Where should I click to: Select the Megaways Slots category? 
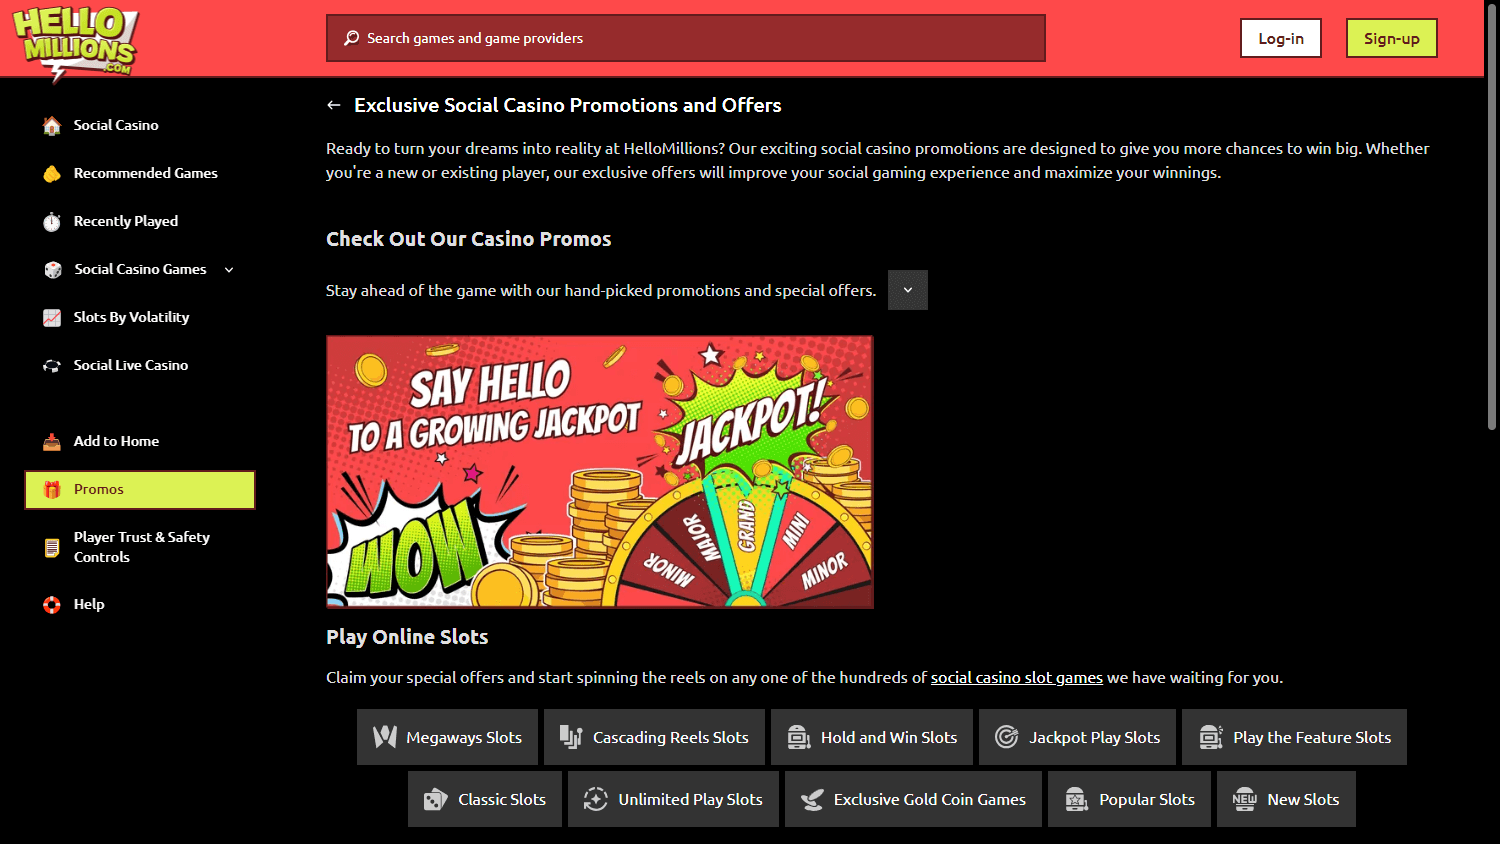point(447,737)
